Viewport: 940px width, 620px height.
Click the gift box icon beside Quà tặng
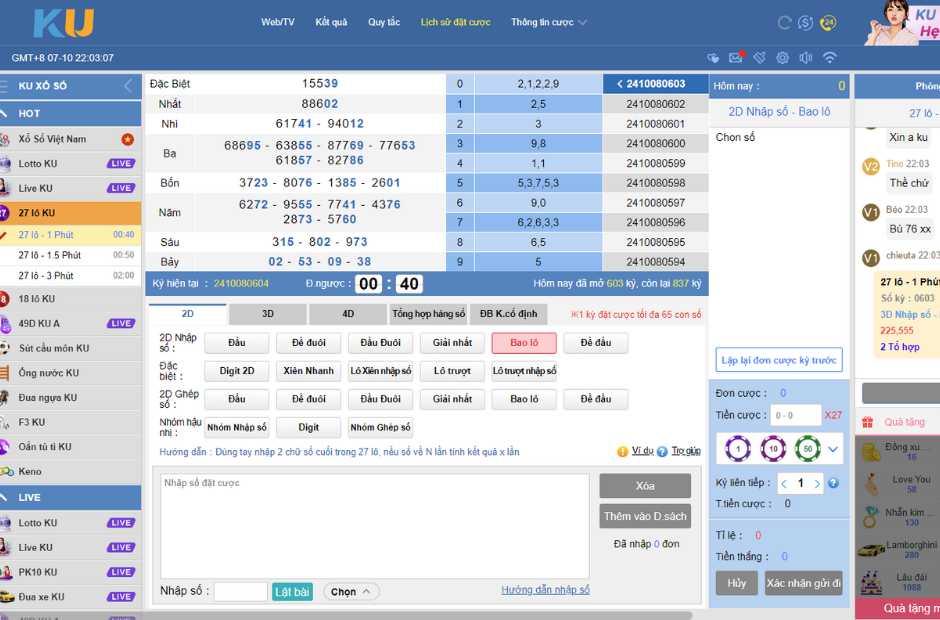coord(867,422)
